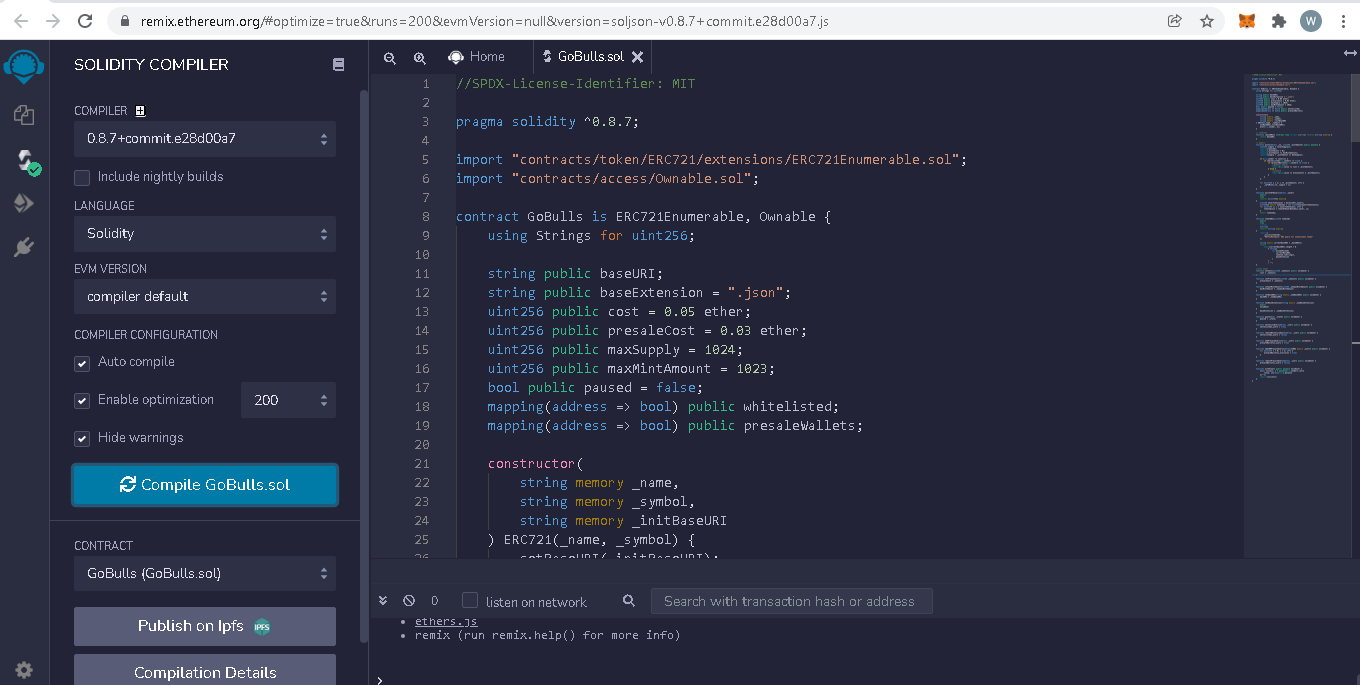The height and width of the screenshot is (685, 1360).
Task: Open the W profile avatar
Action: (x=1310, y=20)
